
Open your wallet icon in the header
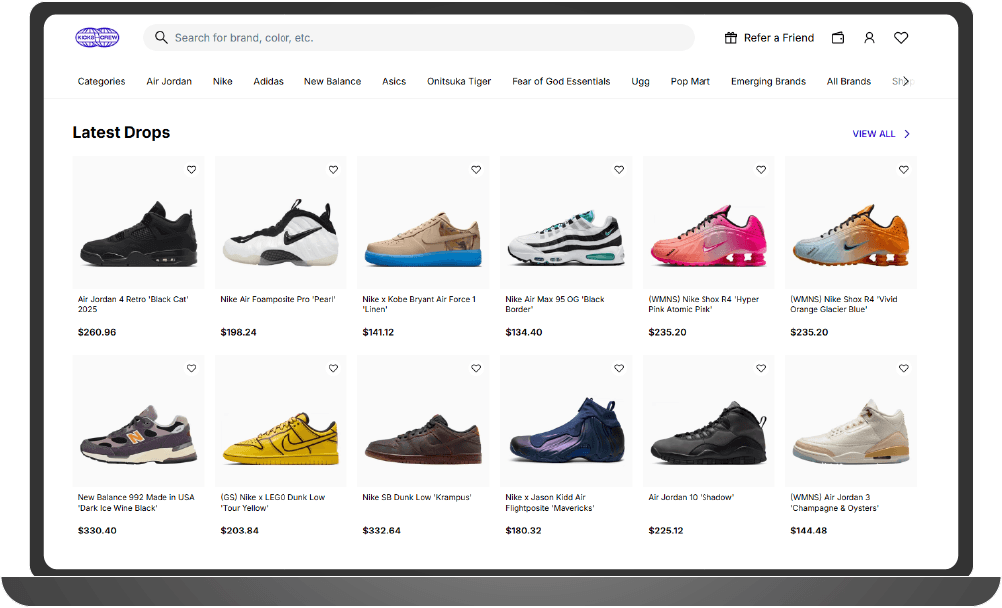838,37
